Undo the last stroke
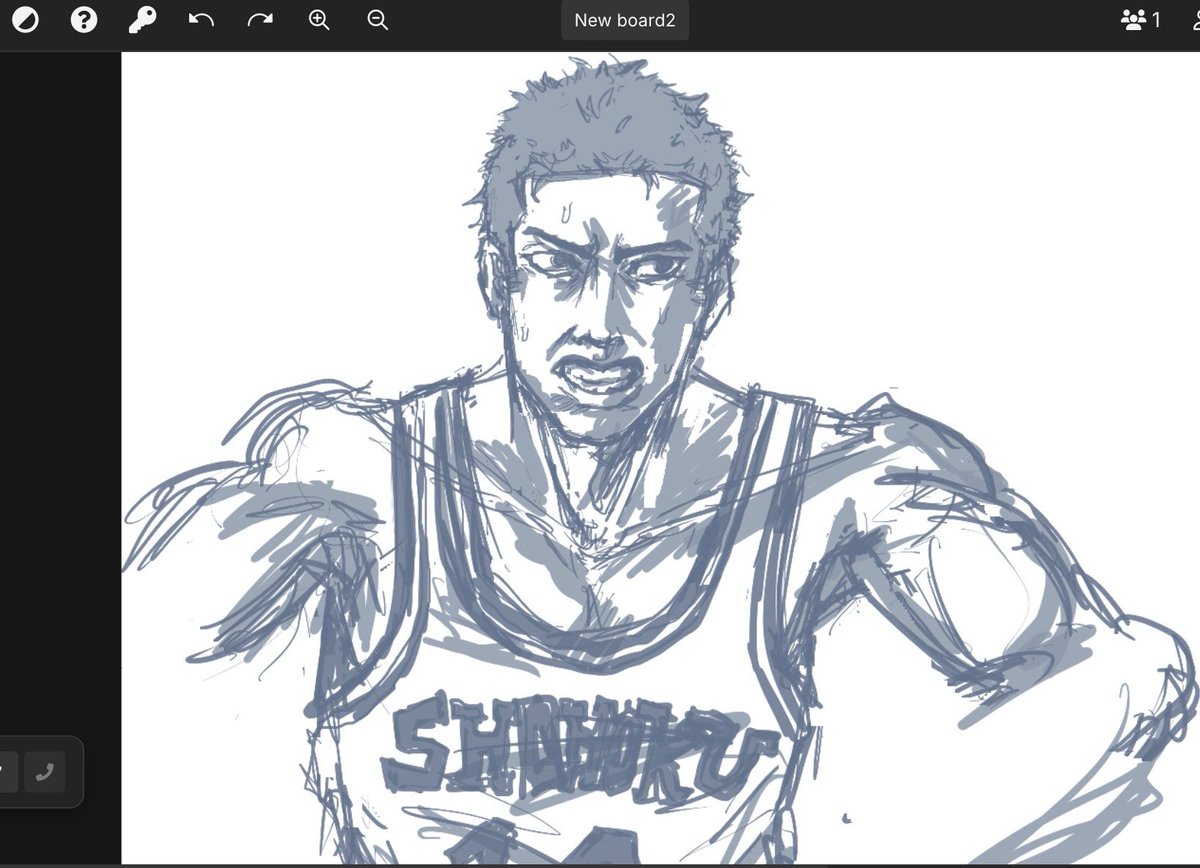 pos(201,20)
